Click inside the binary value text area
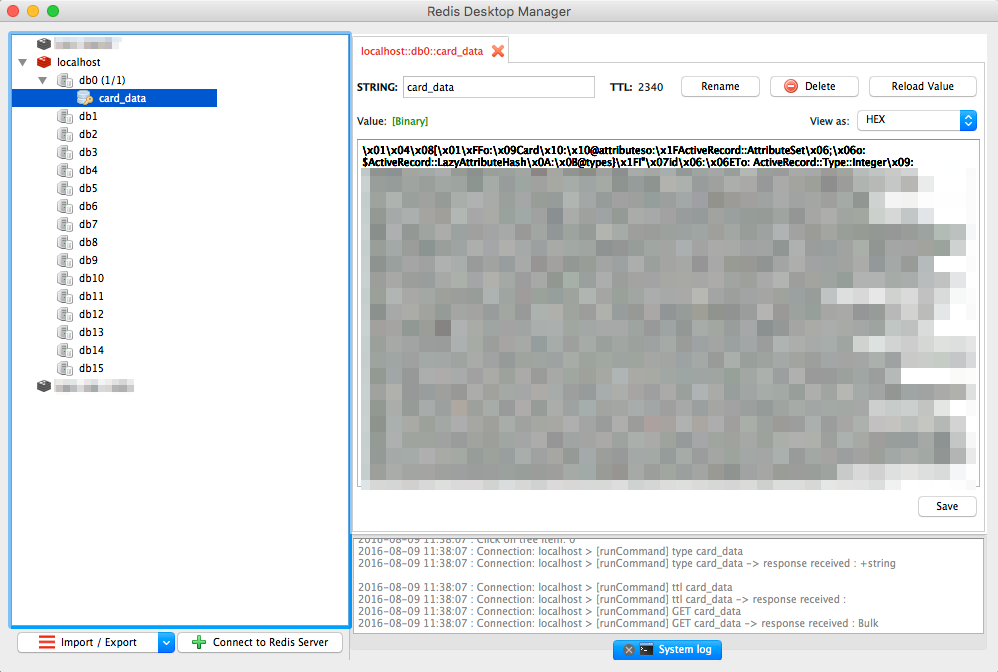 click(668, 314)
